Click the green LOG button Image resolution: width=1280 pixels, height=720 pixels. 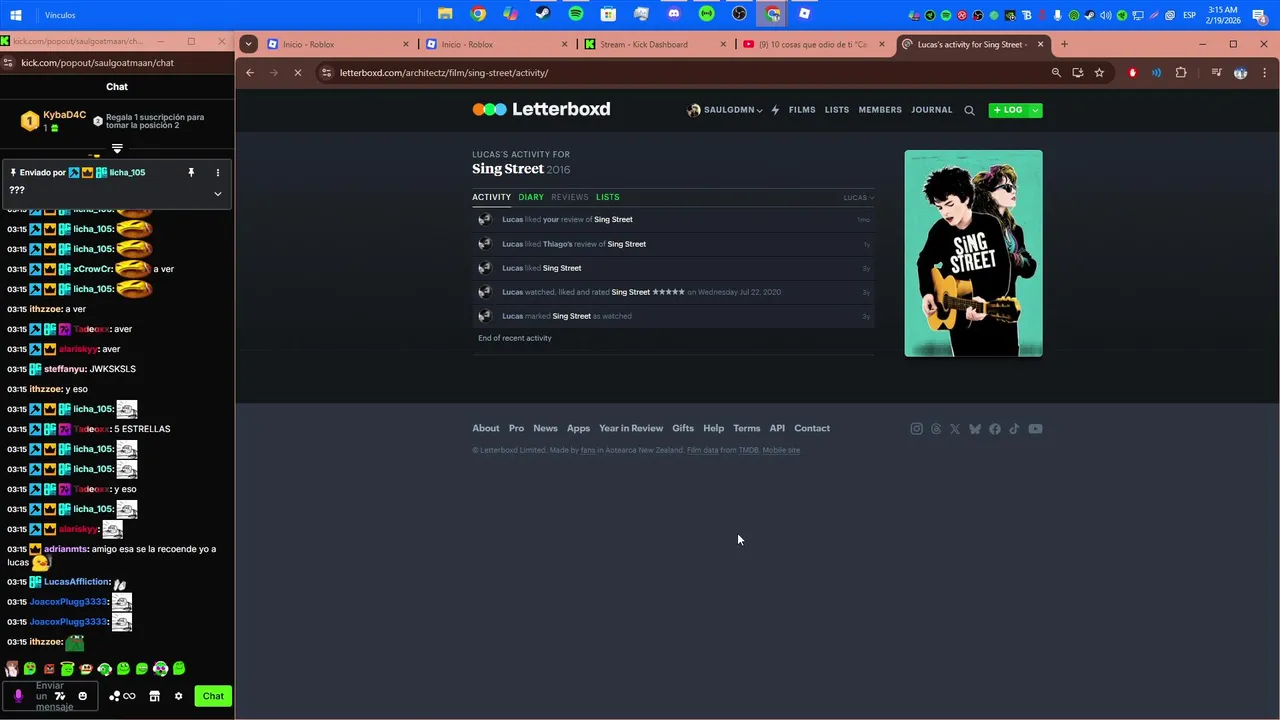[1008, 110]
